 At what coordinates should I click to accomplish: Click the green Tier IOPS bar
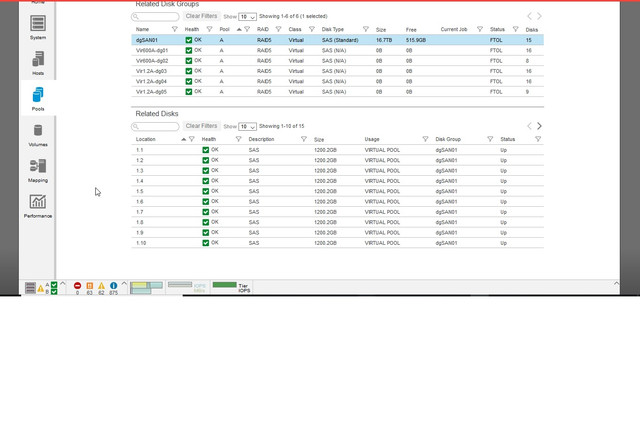tap(224, 285)
